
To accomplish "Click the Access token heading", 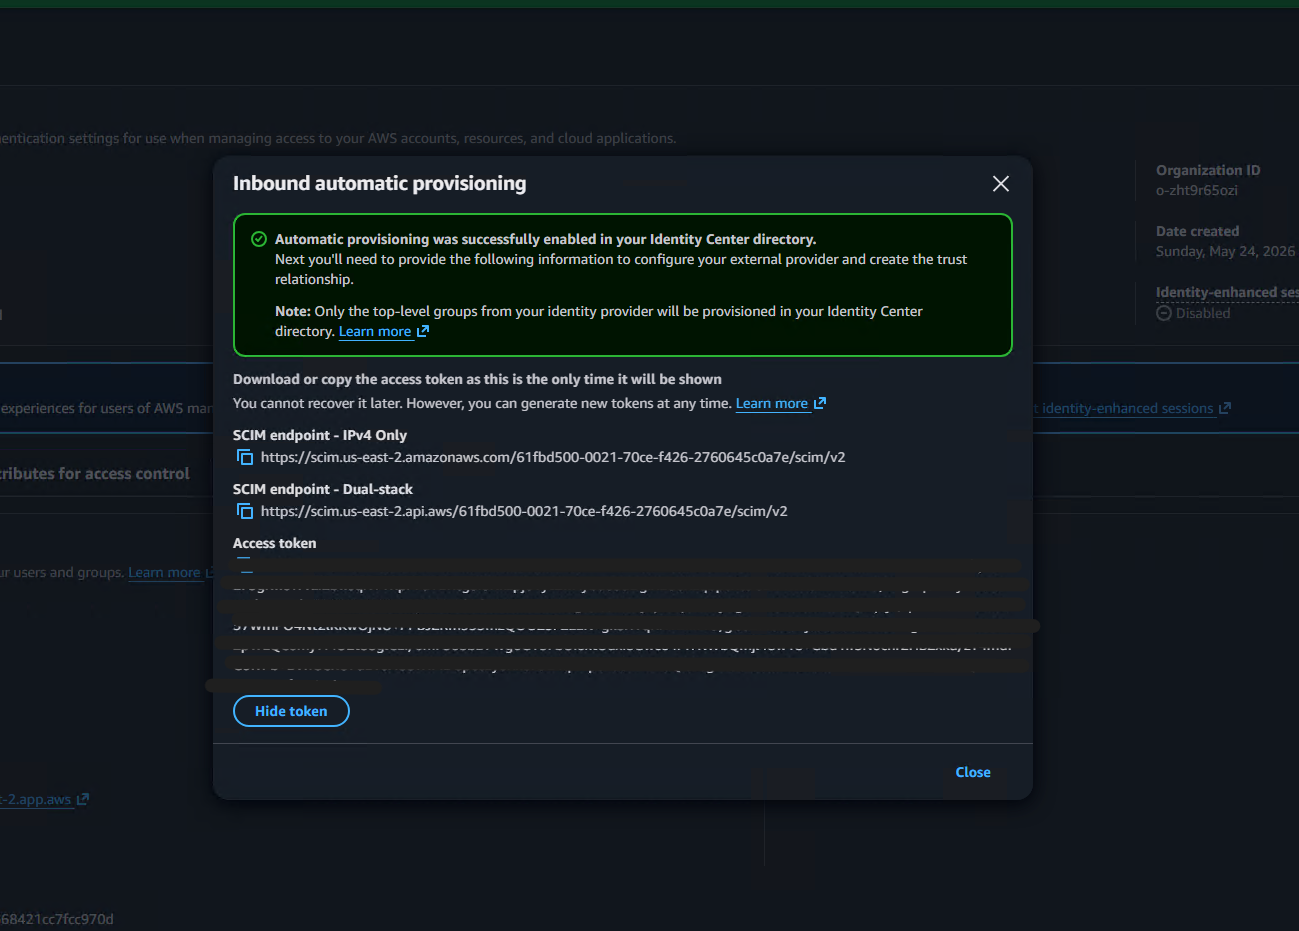I will pos(274,543).
